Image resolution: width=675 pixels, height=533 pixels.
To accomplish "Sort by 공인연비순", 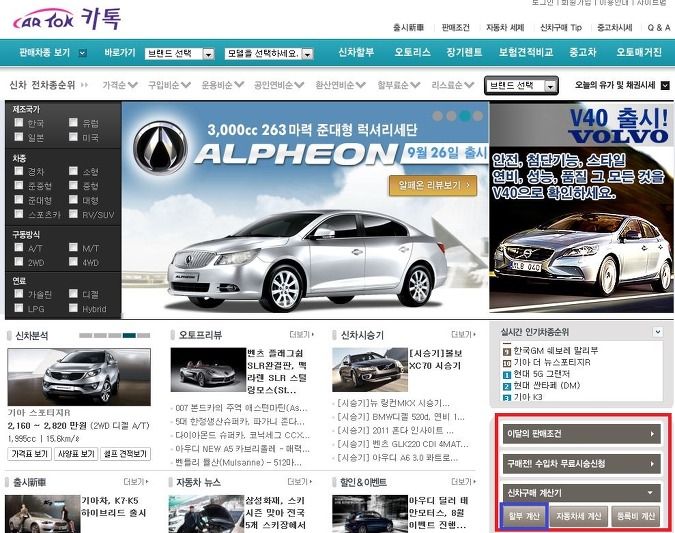I will (279, 85).
